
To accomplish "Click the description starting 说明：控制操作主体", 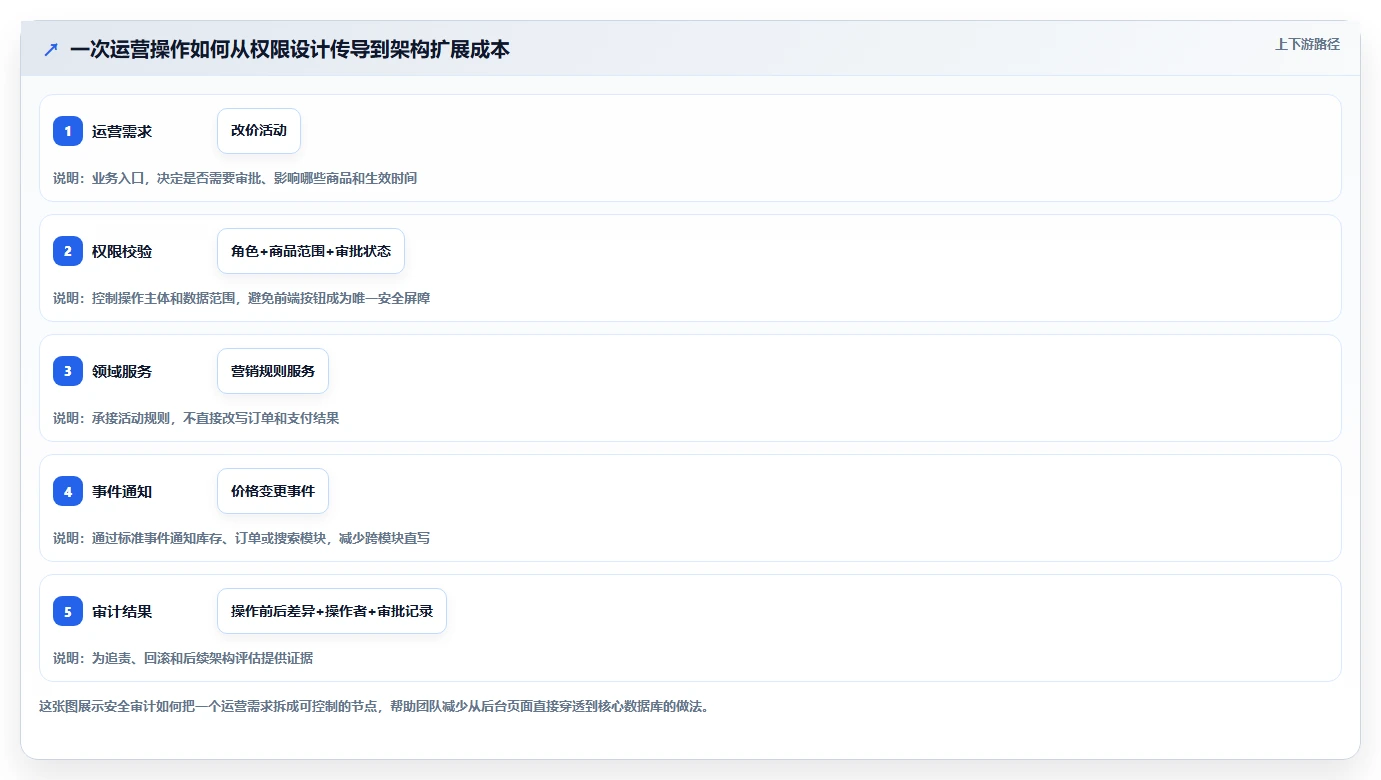I will (x=242, y=298).
